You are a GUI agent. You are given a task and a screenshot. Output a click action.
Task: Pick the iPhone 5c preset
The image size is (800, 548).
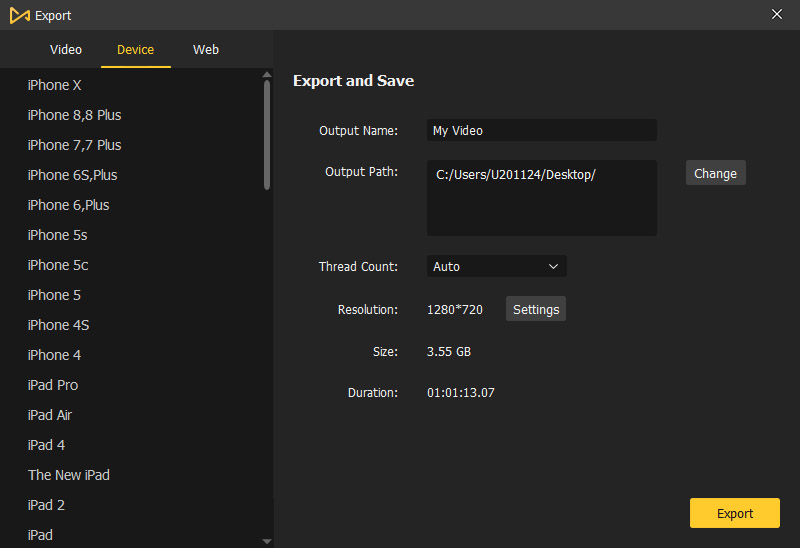coord(58,265)
